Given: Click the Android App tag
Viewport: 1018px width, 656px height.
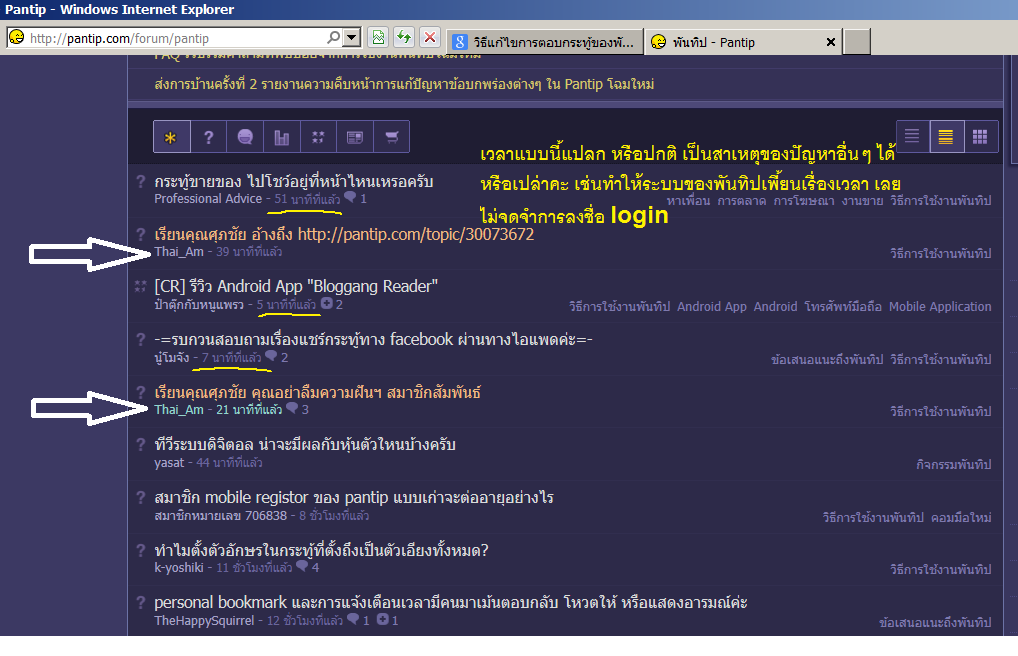Looking at the screenshot, I should (x=712, y=307).
